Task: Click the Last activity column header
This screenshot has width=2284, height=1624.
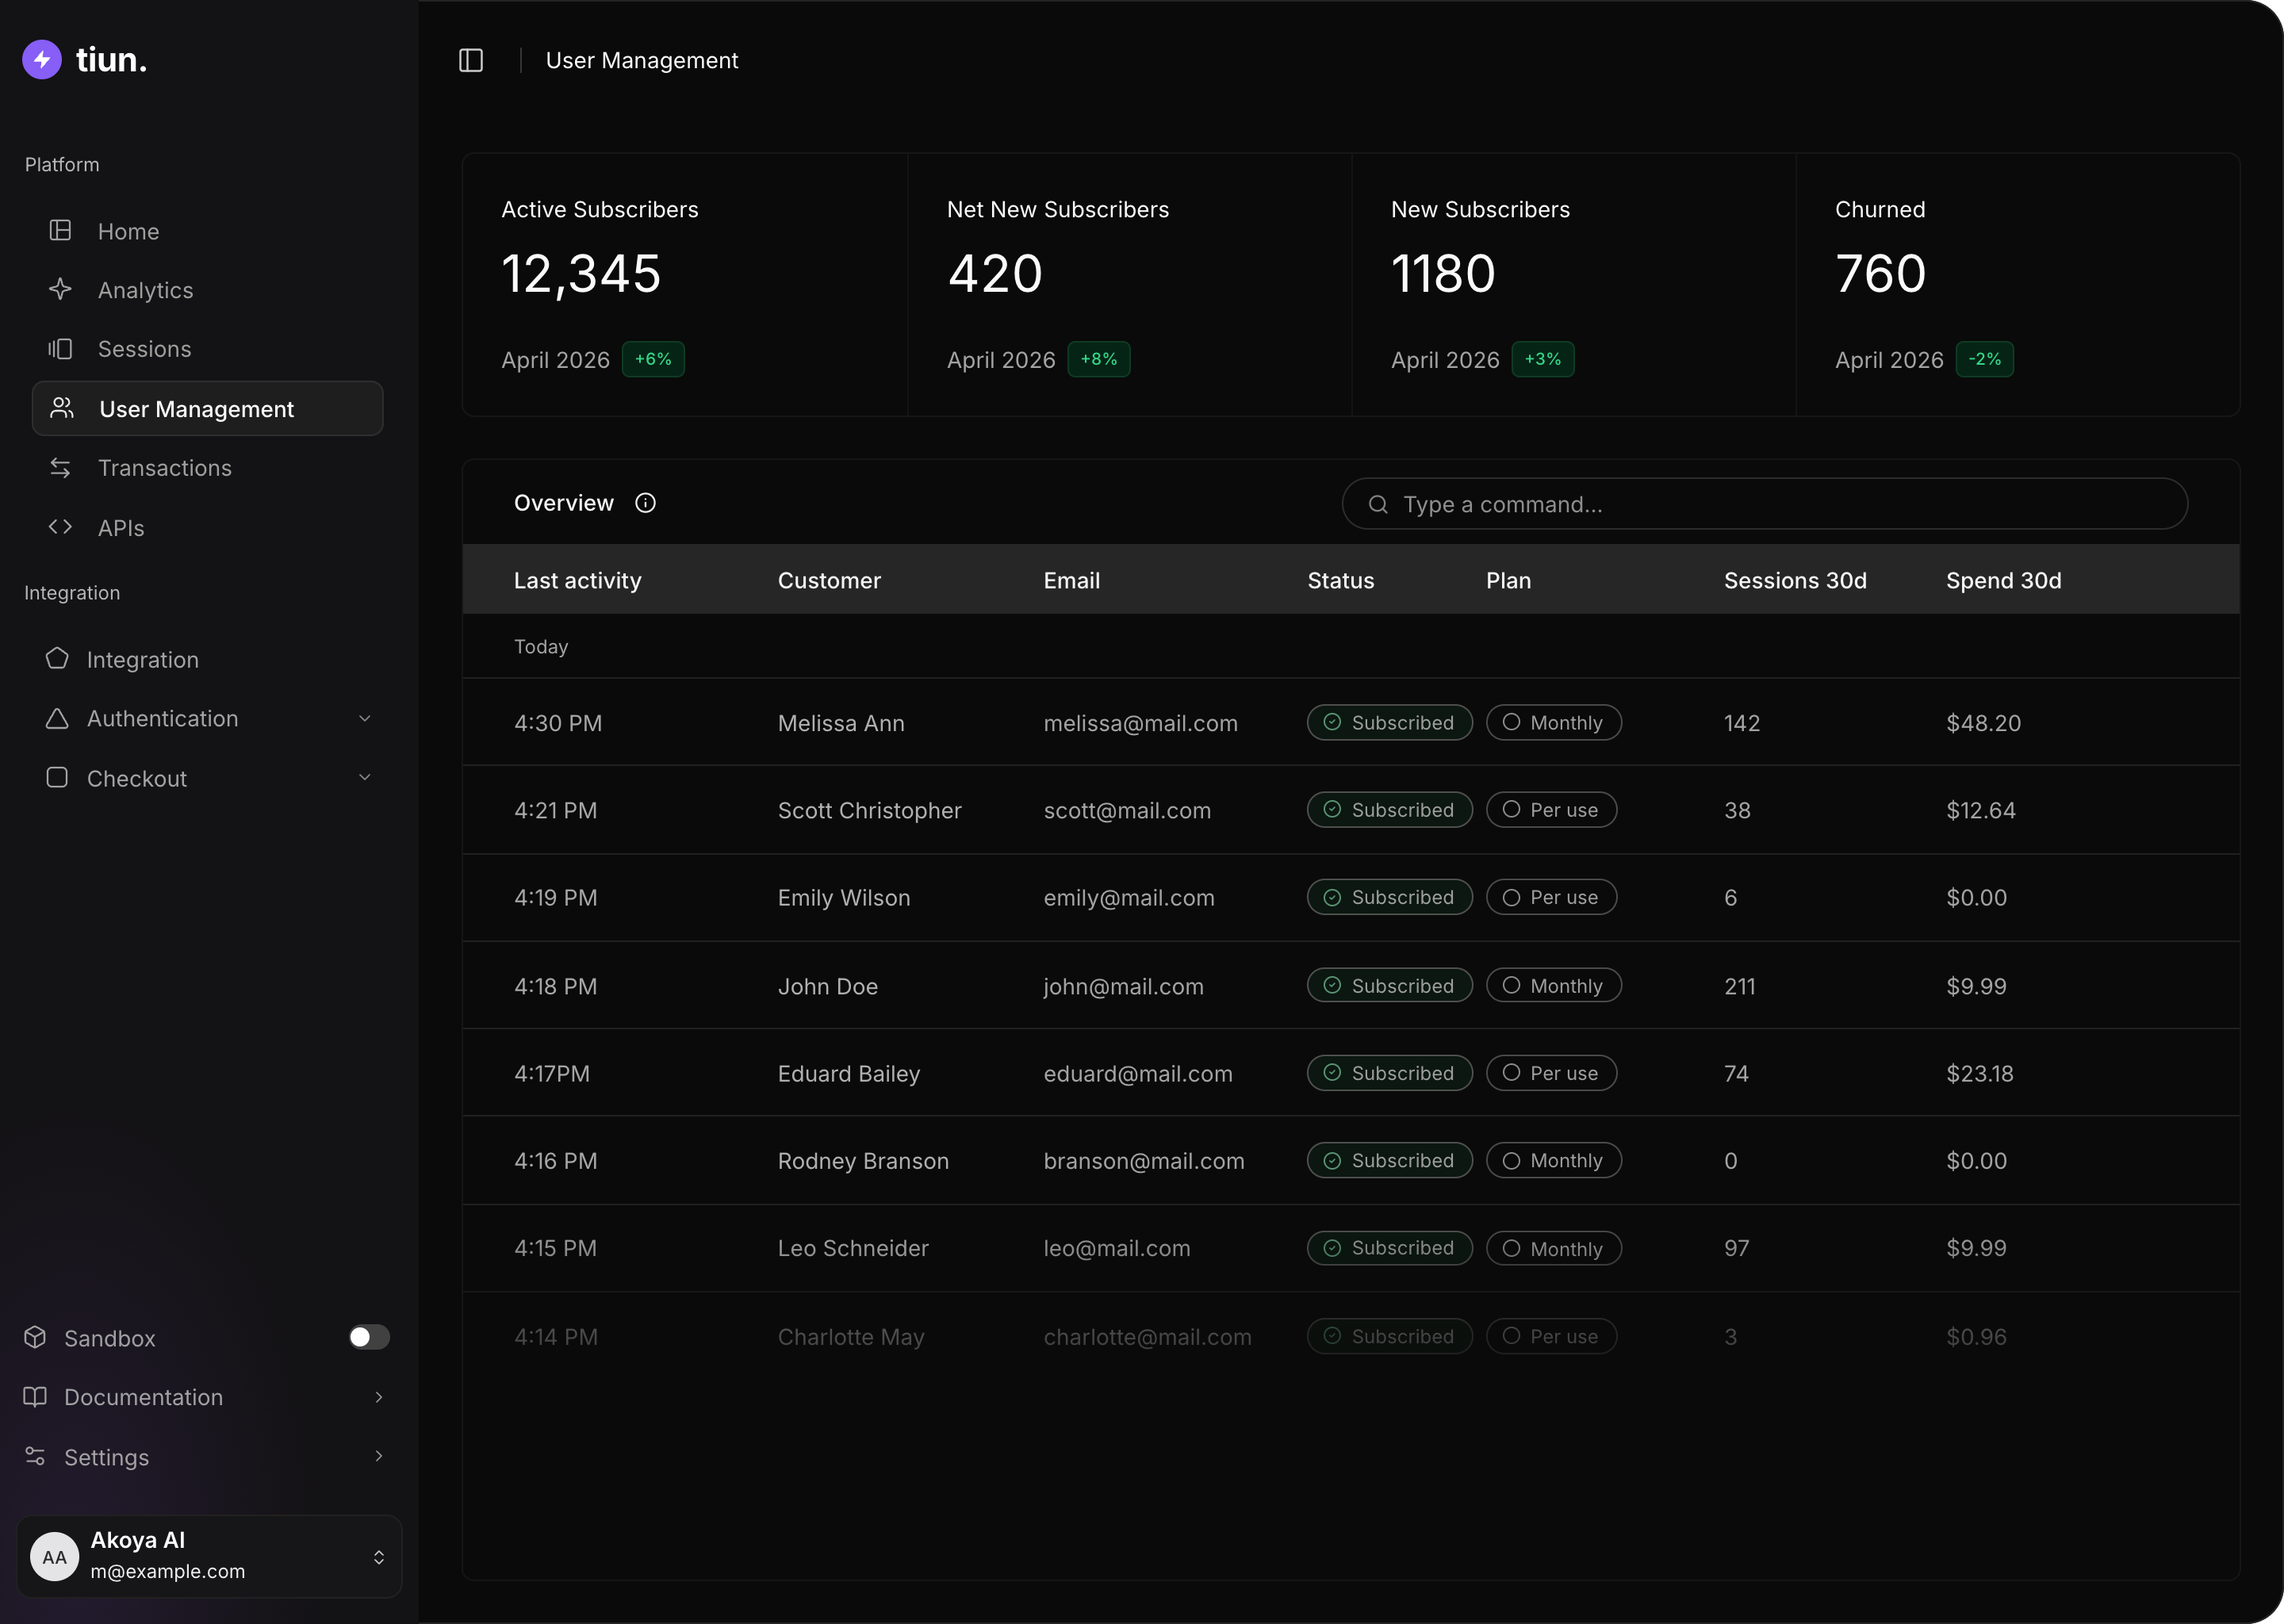Action: tap(578, 580)
